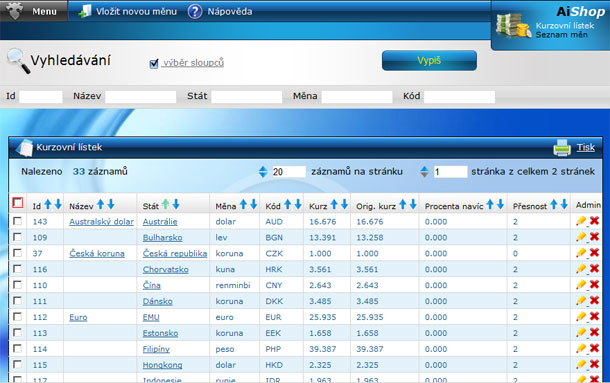Check the row with Id 114
Viewport: 610px width, 383px height.
[x=17, y=349]
